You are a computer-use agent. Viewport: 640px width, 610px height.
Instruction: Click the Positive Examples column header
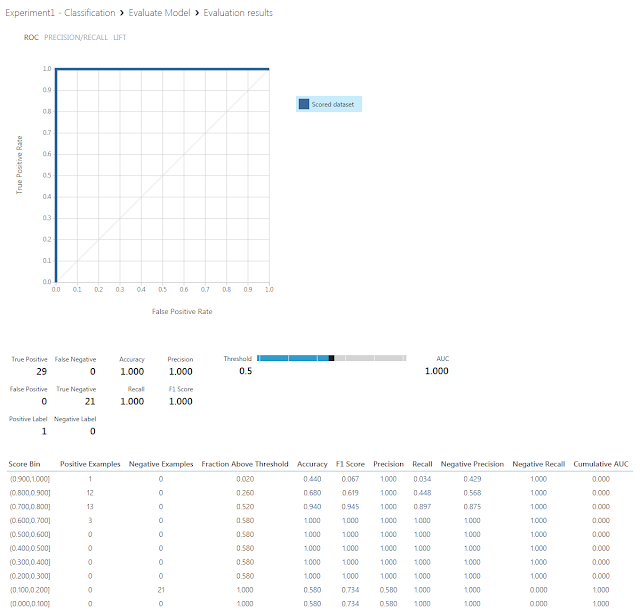[x=90, y=464]
